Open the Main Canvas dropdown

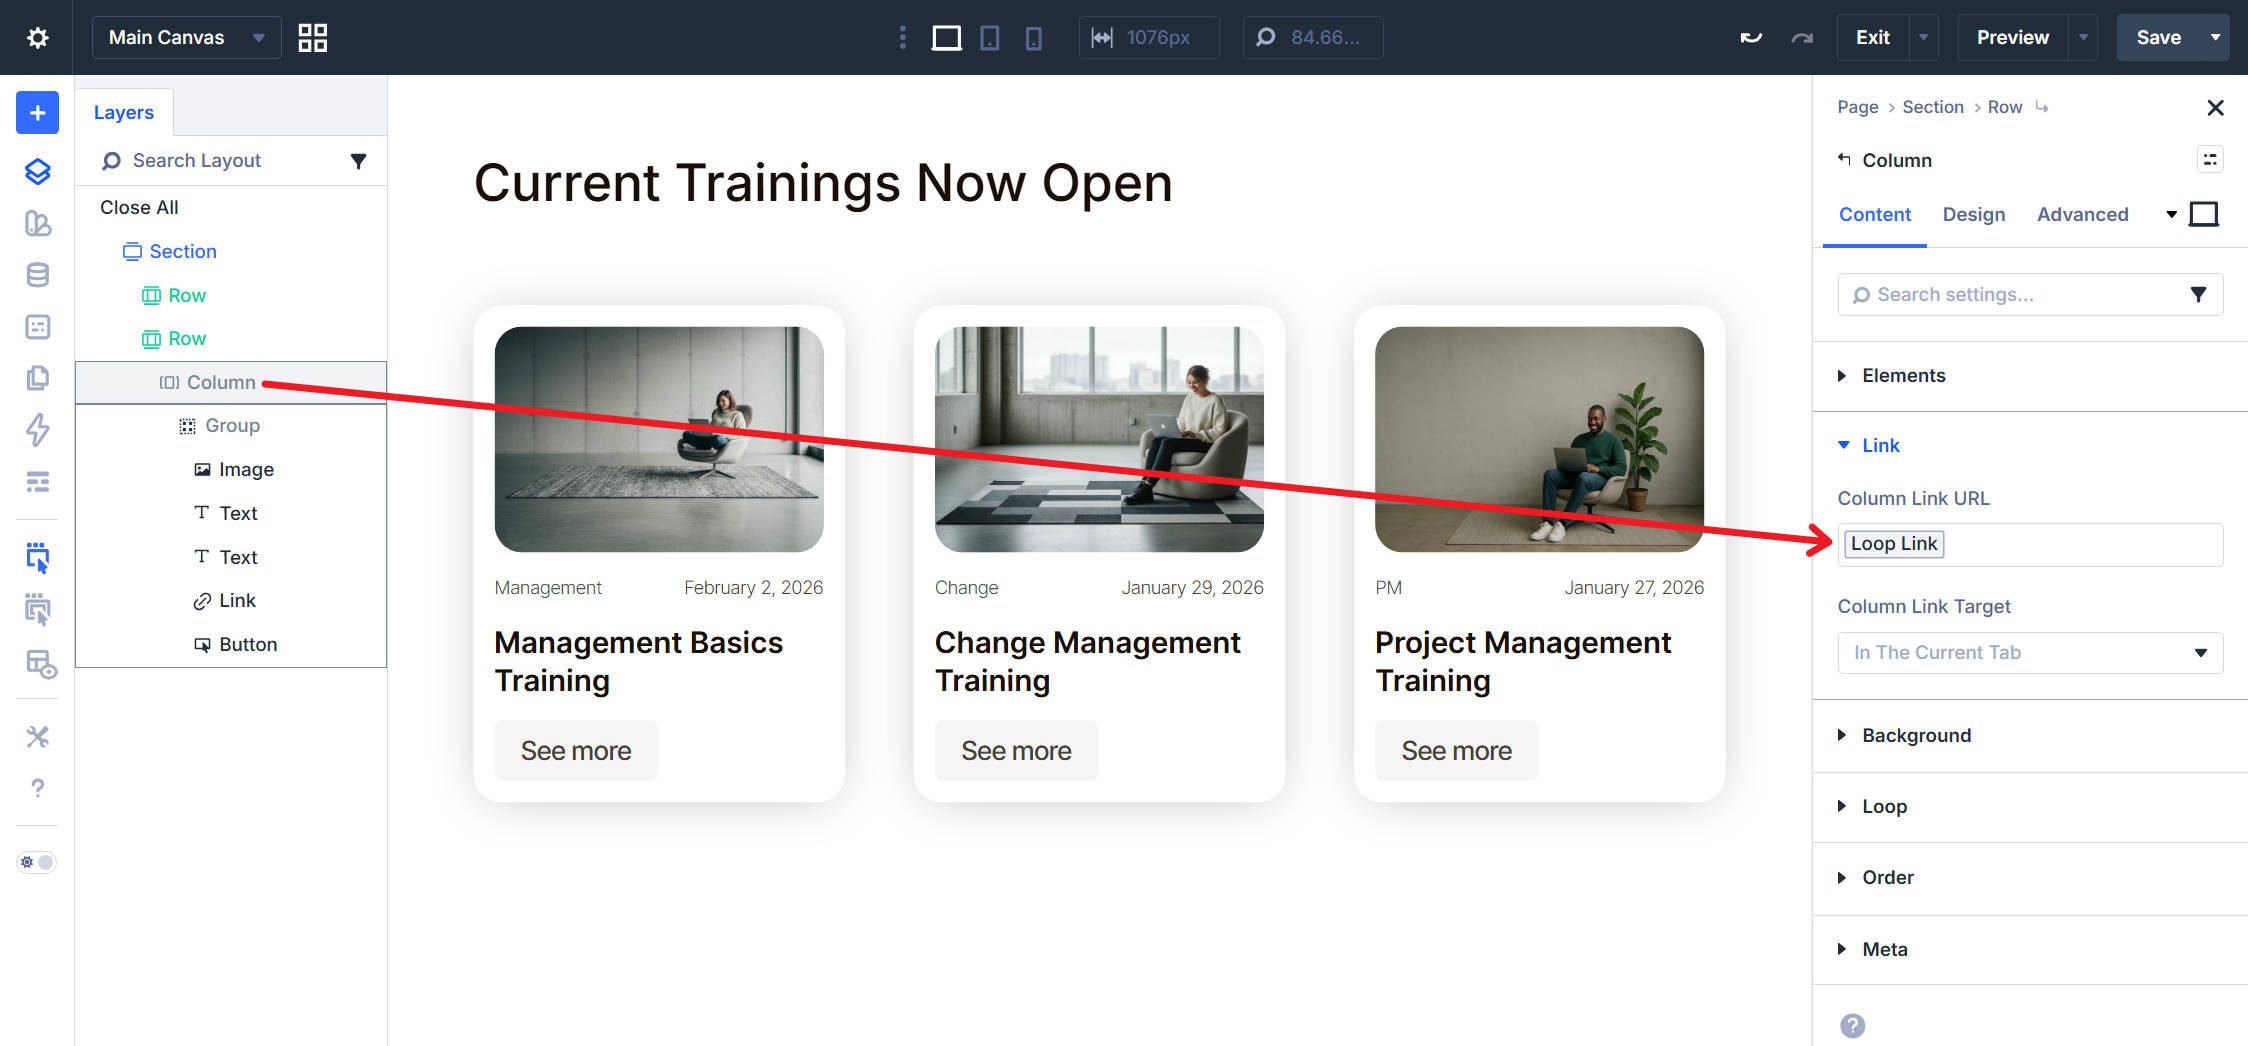click(x=185, y=37)
